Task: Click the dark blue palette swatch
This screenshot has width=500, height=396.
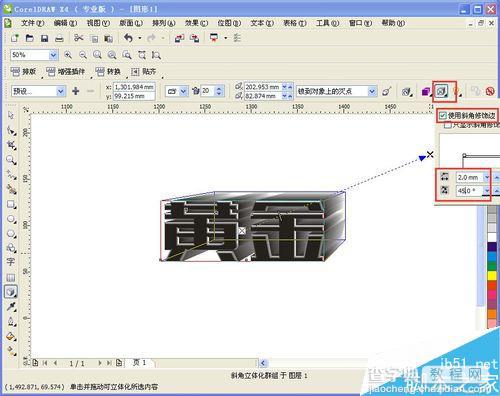Action: pyautogui.click(x=492, y=247)
